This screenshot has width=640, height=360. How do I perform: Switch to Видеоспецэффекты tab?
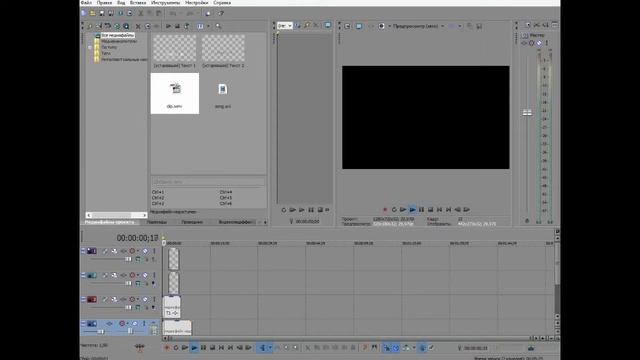236,222
